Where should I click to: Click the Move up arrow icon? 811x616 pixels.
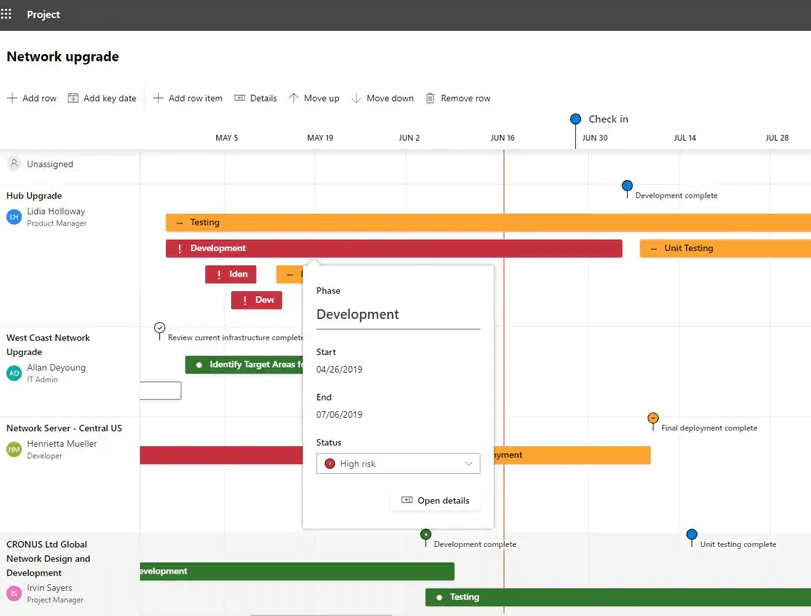(294, 98)
